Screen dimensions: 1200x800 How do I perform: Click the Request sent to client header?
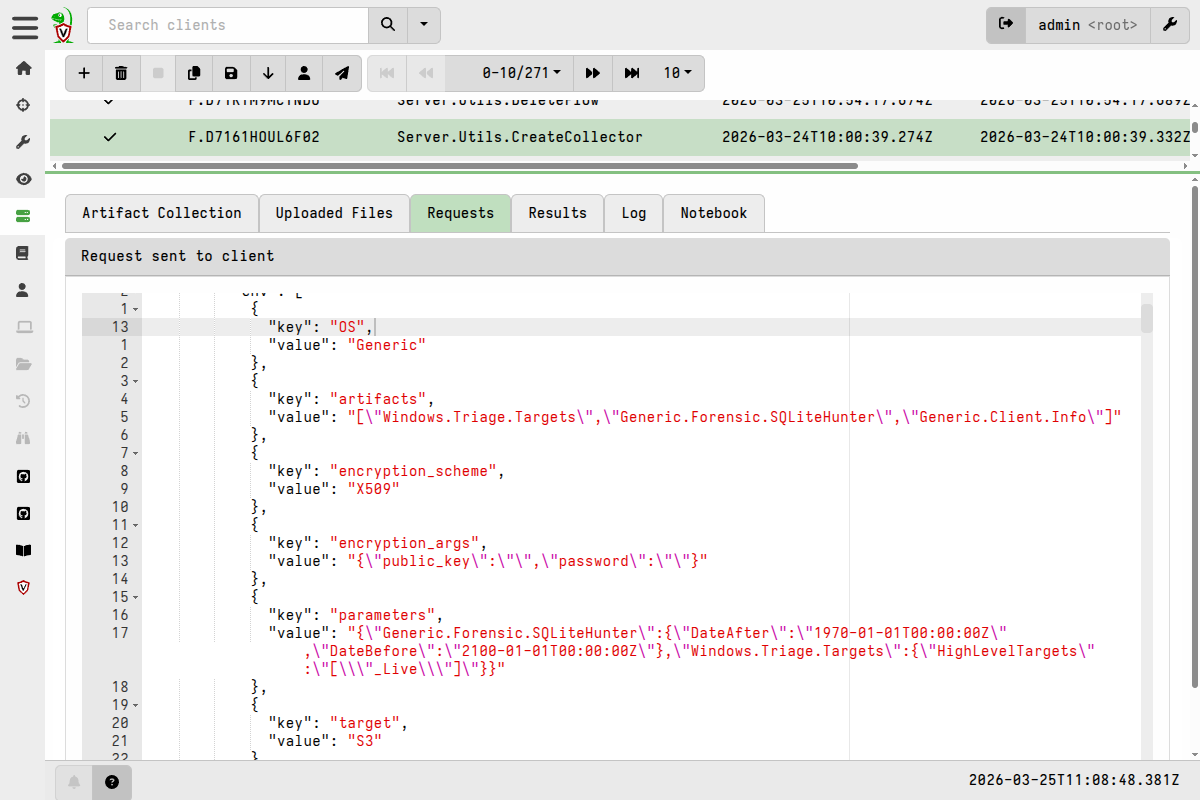pos(617,257)
